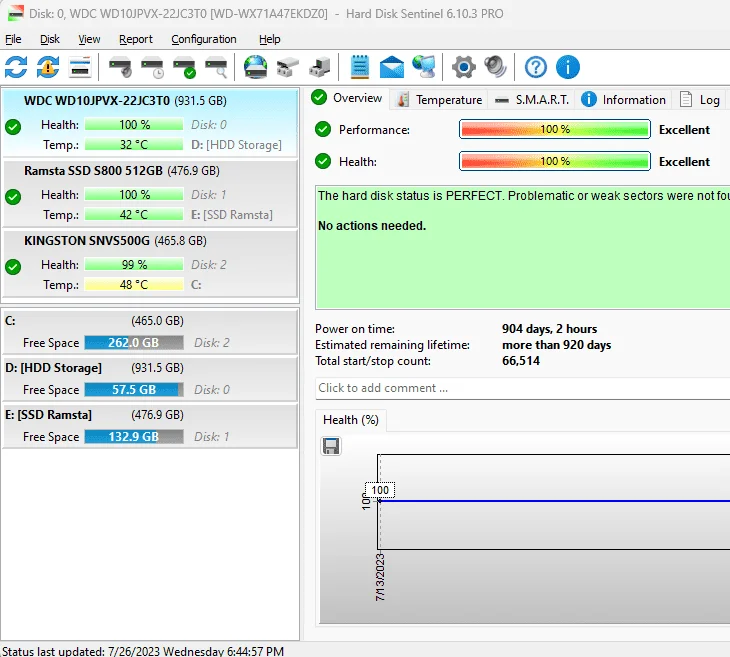The image size is (730, 657).
Task: Click the save icon above the health graph
Action: pyautogui.click(x=331, y=446)
